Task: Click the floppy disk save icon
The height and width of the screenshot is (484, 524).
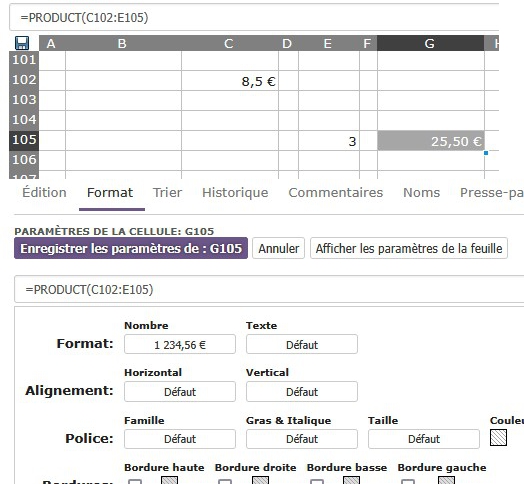Action: point(22,43)
